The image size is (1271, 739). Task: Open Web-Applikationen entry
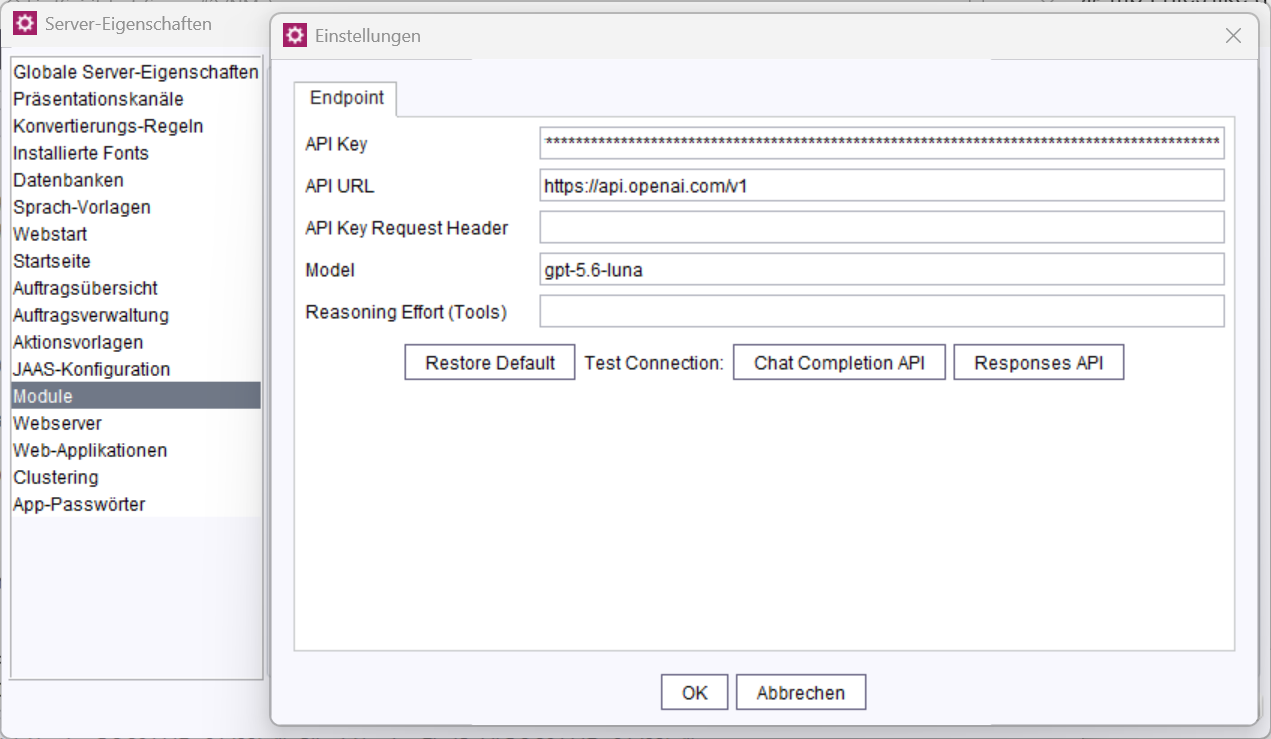(x=136, y=450)
